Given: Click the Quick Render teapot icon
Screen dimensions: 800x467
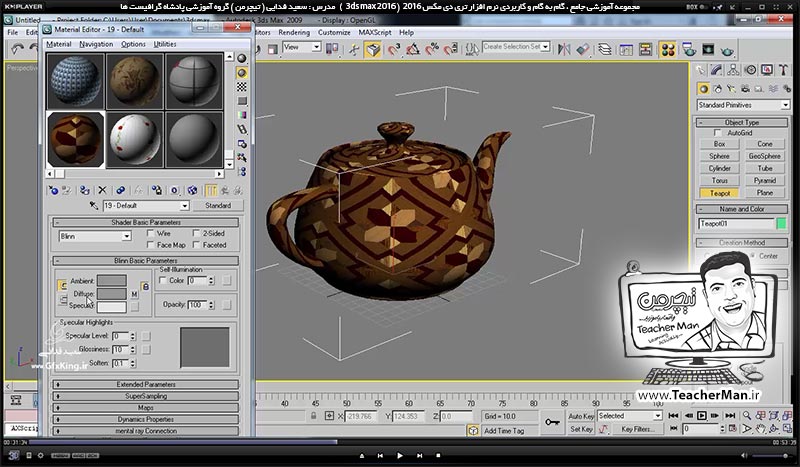Looking at the screenshot, I should click(x=728, y=50).
